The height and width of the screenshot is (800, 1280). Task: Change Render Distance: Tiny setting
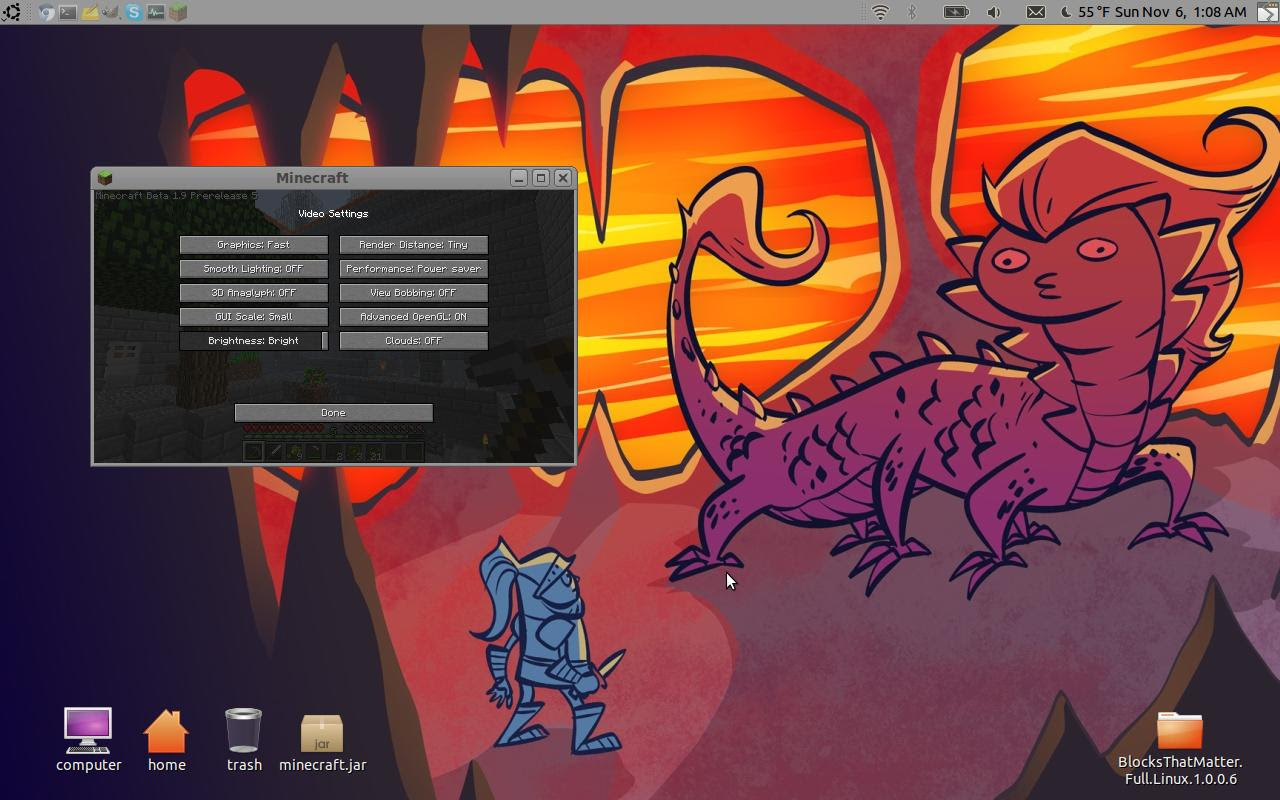[x=414, y=245]
